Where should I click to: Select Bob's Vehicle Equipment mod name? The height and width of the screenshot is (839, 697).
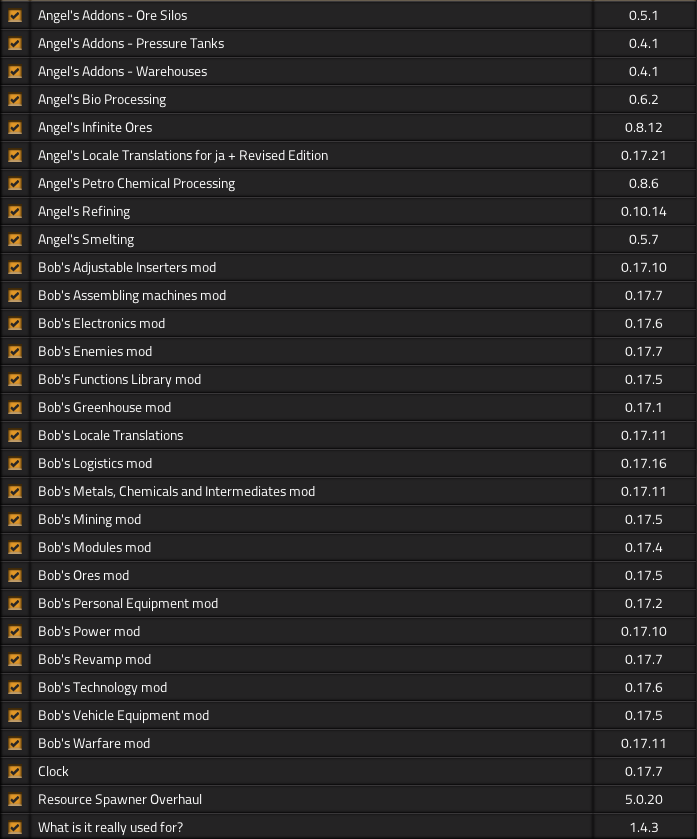pos(123,715)
